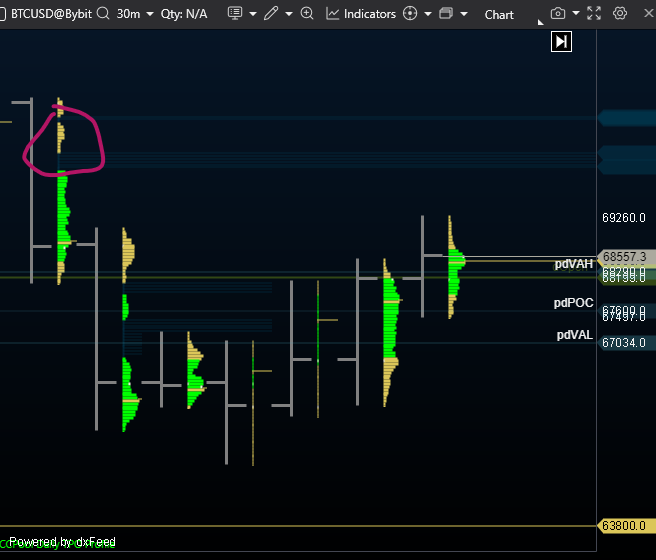Open the Chart menu
Viewport: 656px width, 560px height.
[499, 15]
